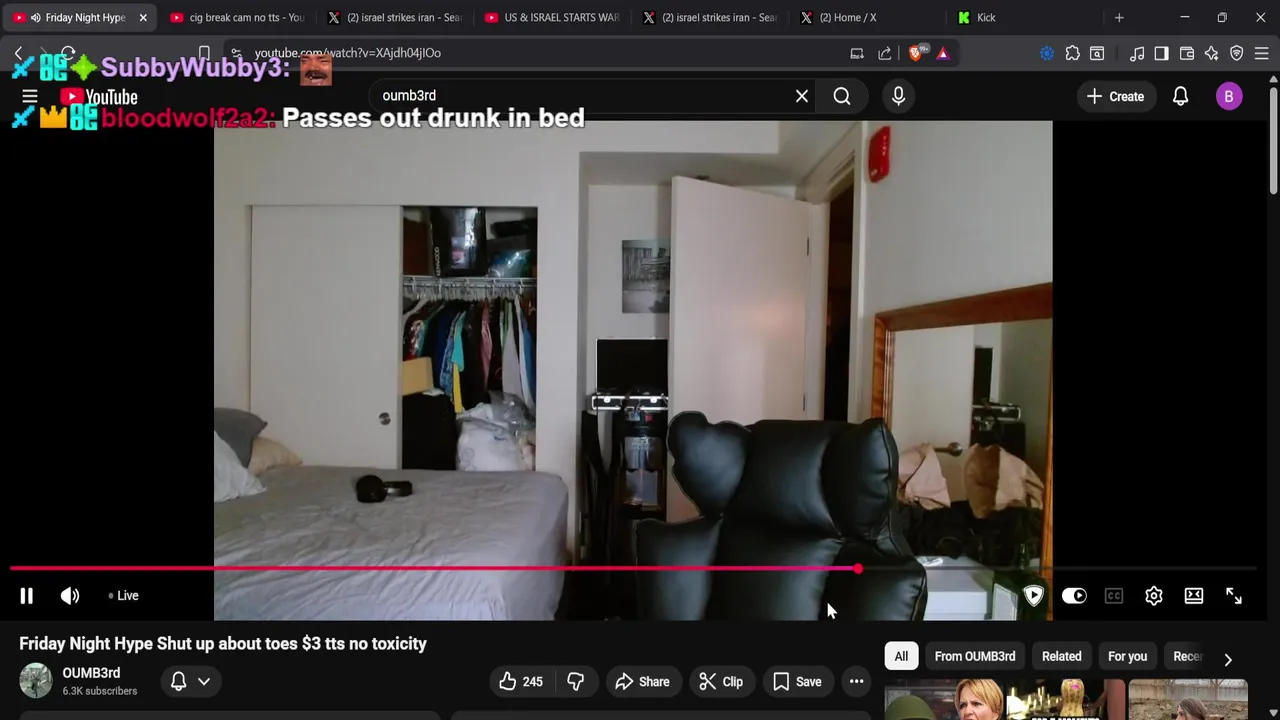
Task: Click install app icon in address bar
Action: point(857,53)
